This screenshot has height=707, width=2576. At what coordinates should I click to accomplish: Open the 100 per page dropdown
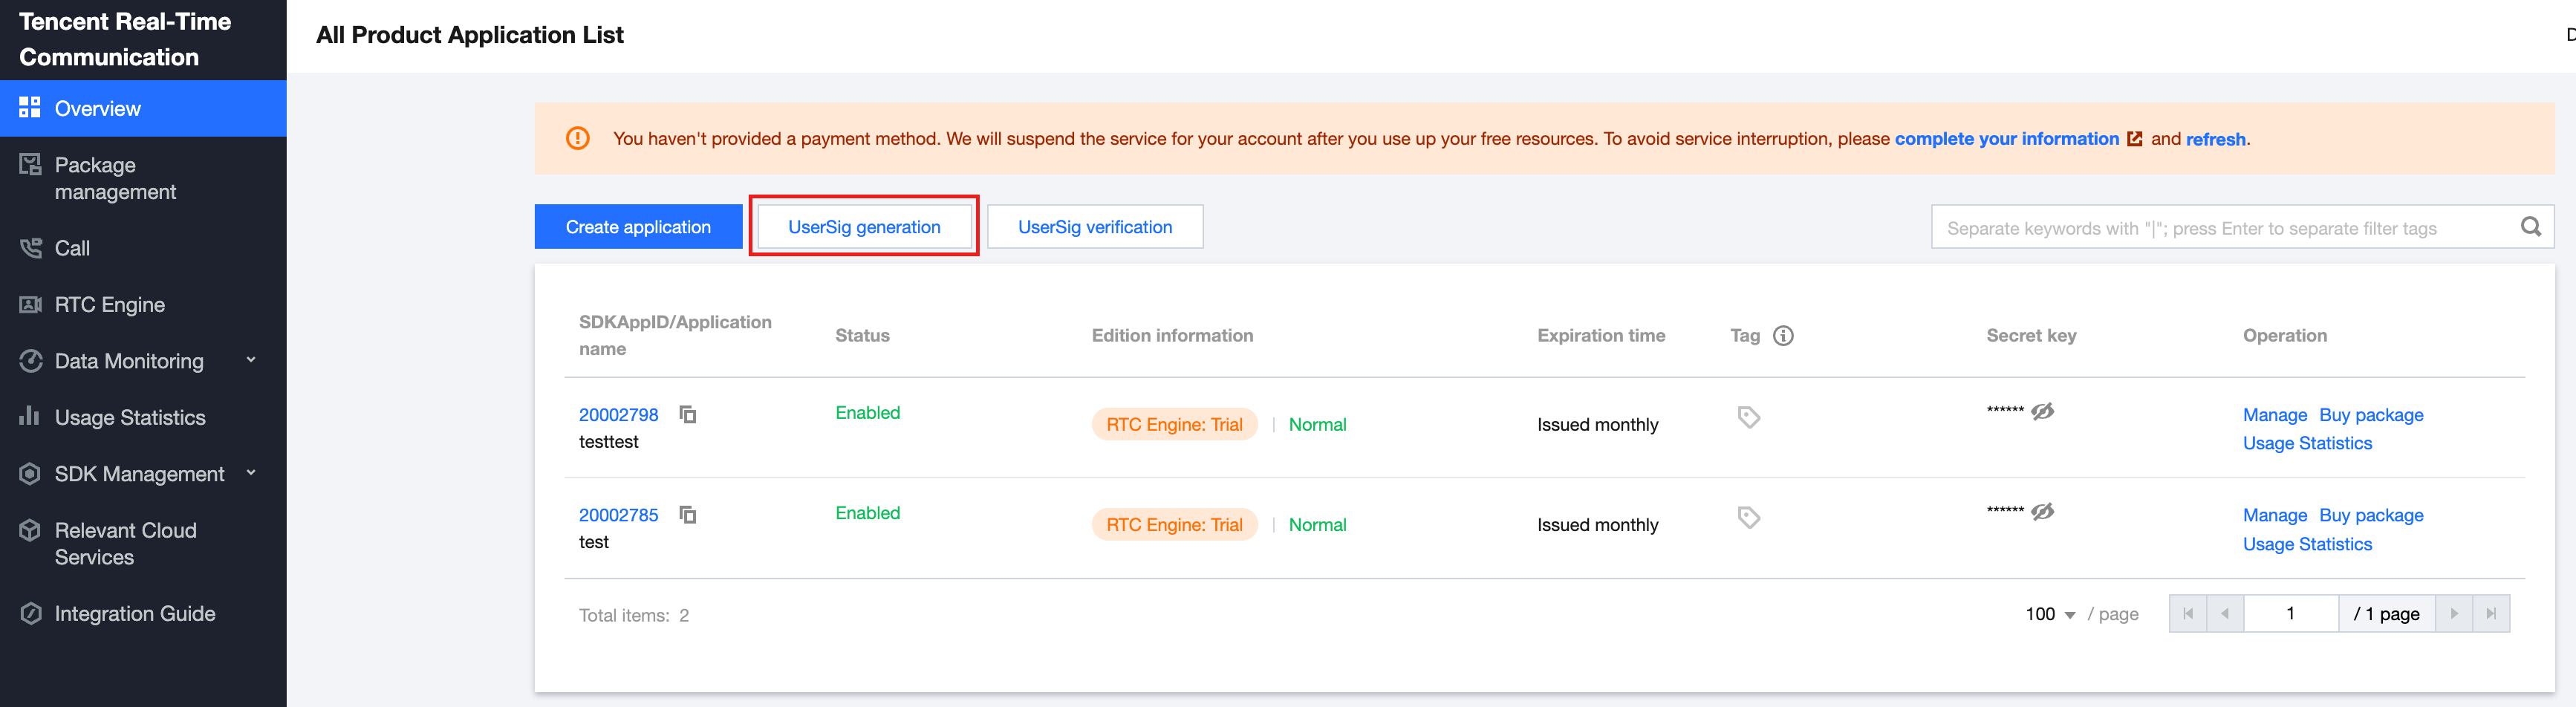[x=2050, y=614]
